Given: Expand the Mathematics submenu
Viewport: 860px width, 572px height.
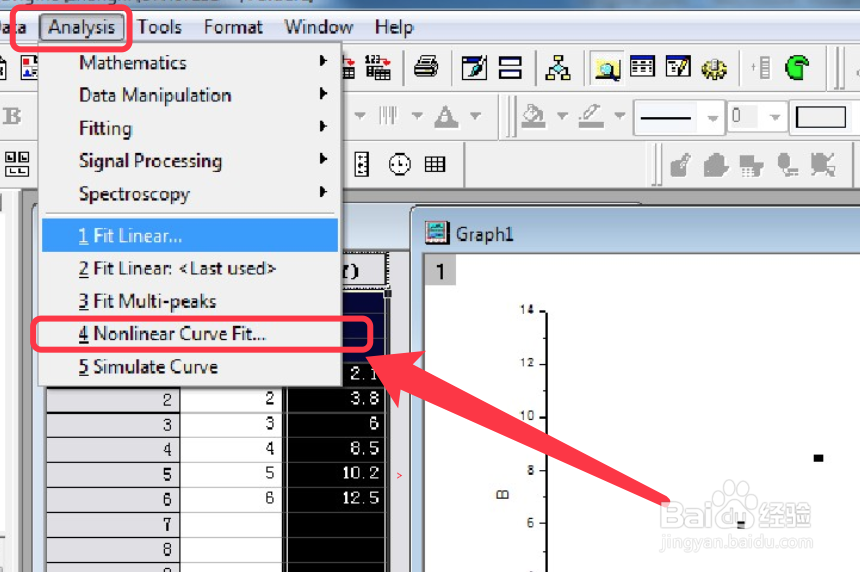Looking at the screenshot, I should point(190,63).
